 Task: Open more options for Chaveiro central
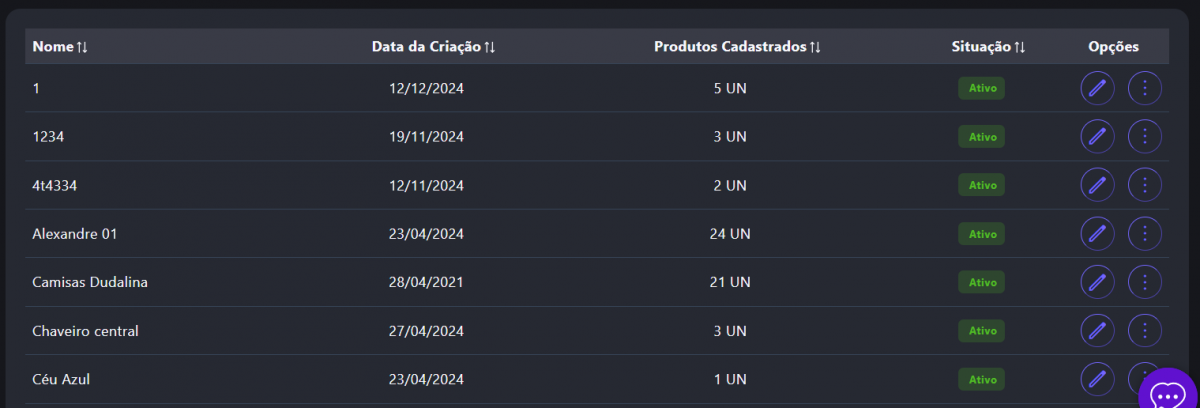point(1144,330)
